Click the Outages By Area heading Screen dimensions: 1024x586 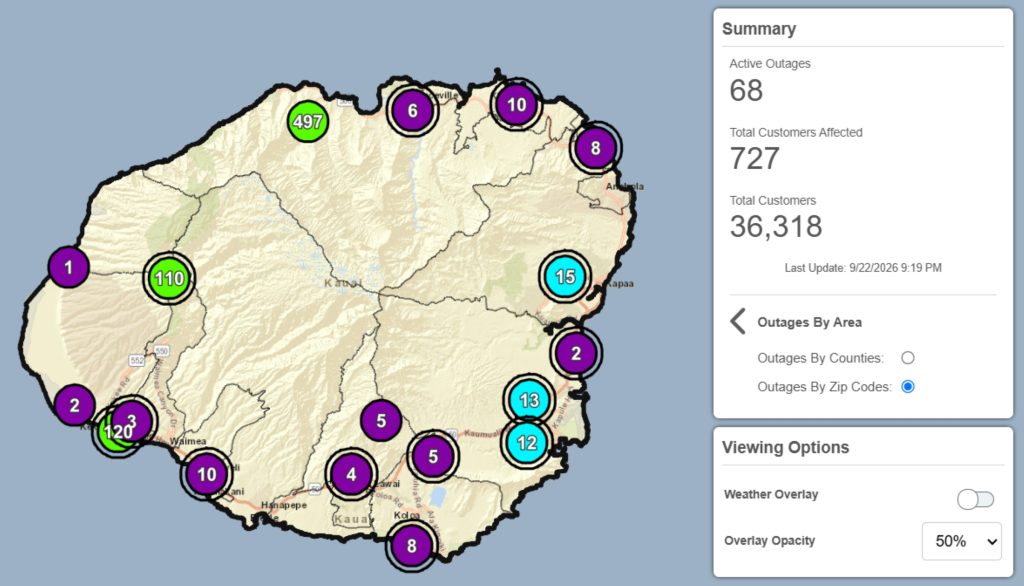[809, 322]
